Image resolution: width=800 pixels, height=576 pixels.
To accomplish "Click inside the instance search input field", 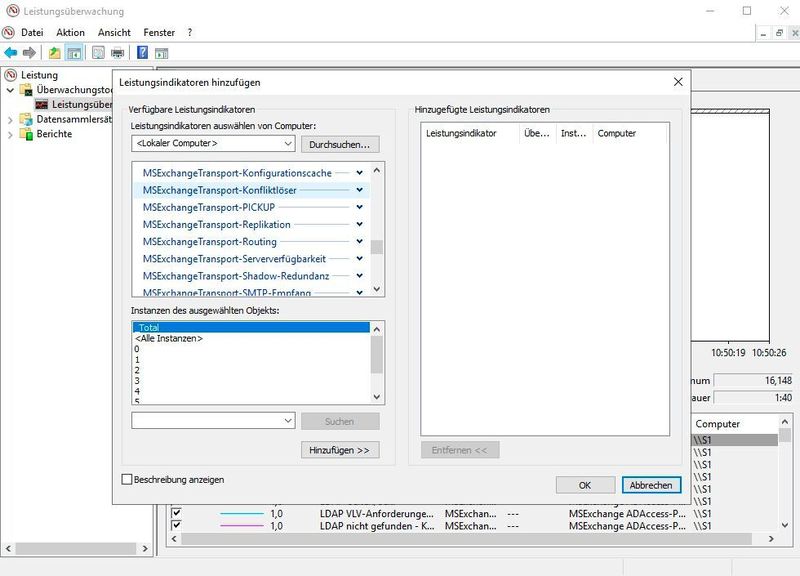I will 207,421.
